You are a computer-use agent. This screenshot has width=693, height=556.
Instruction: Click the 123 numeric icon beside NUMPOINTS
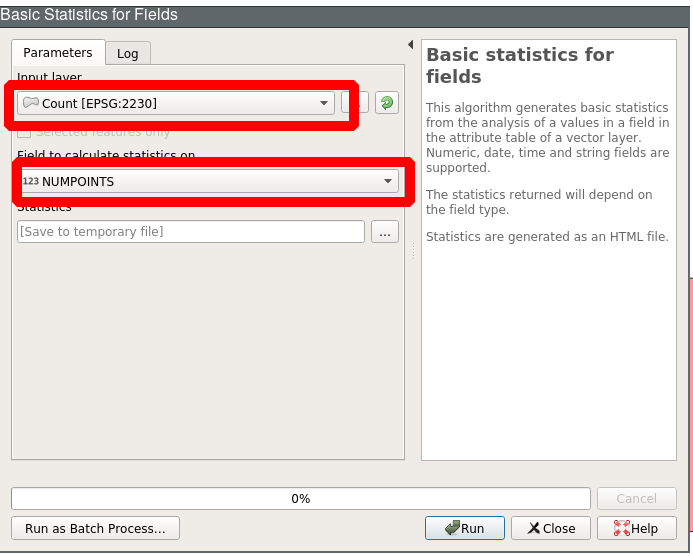pyautogui.click(x=30, y=181)
